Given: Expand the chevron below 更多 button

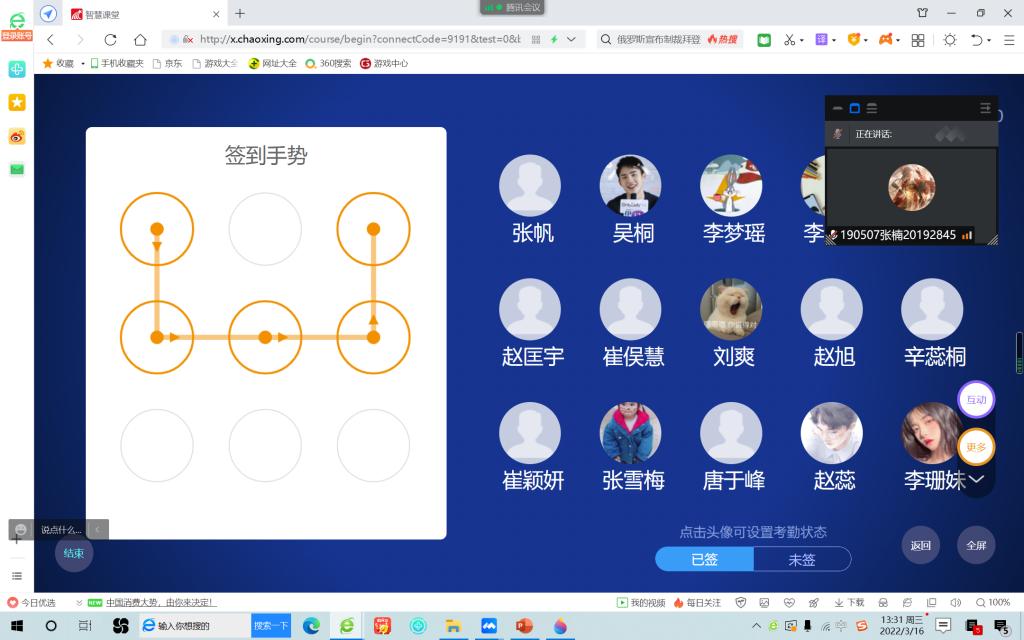Looking at the screenshot, I should 976,480.
